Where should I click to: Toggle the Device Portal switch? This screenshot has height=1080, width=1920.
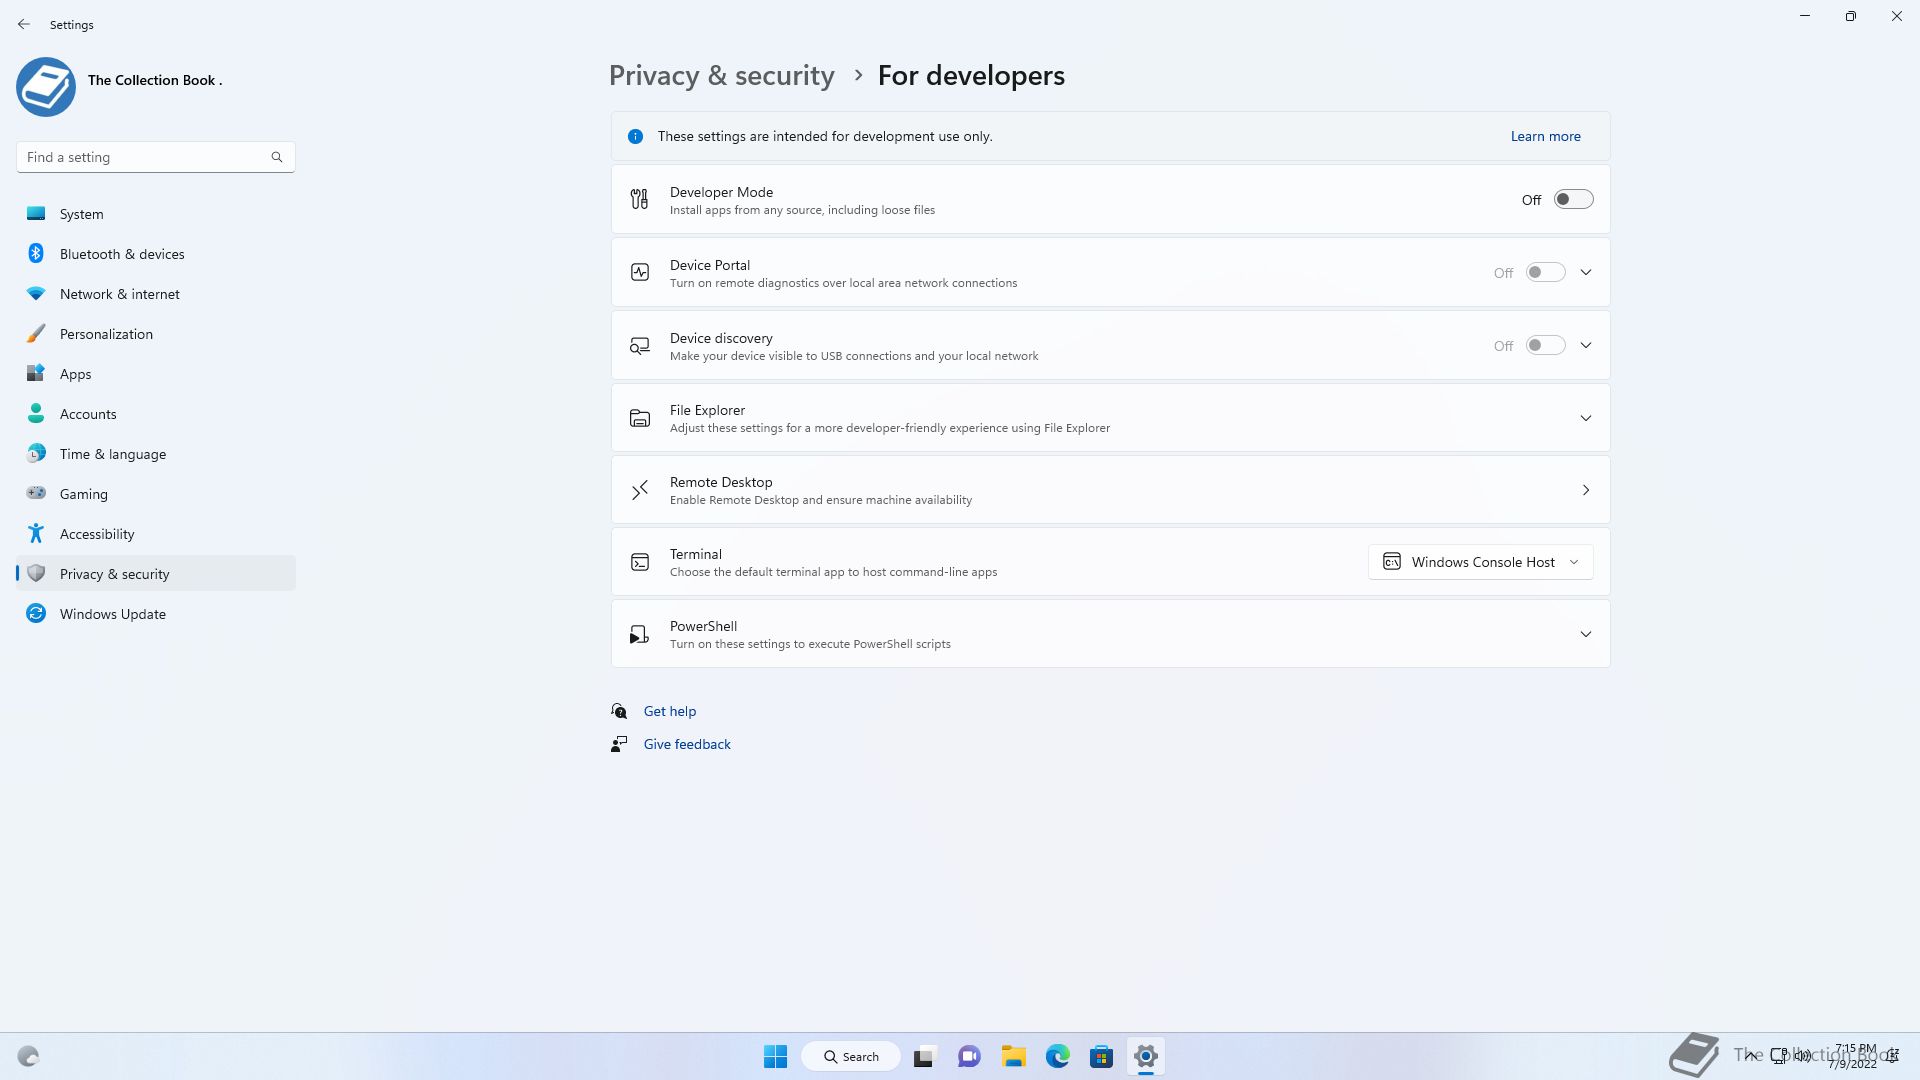(x=1545, y=272)
